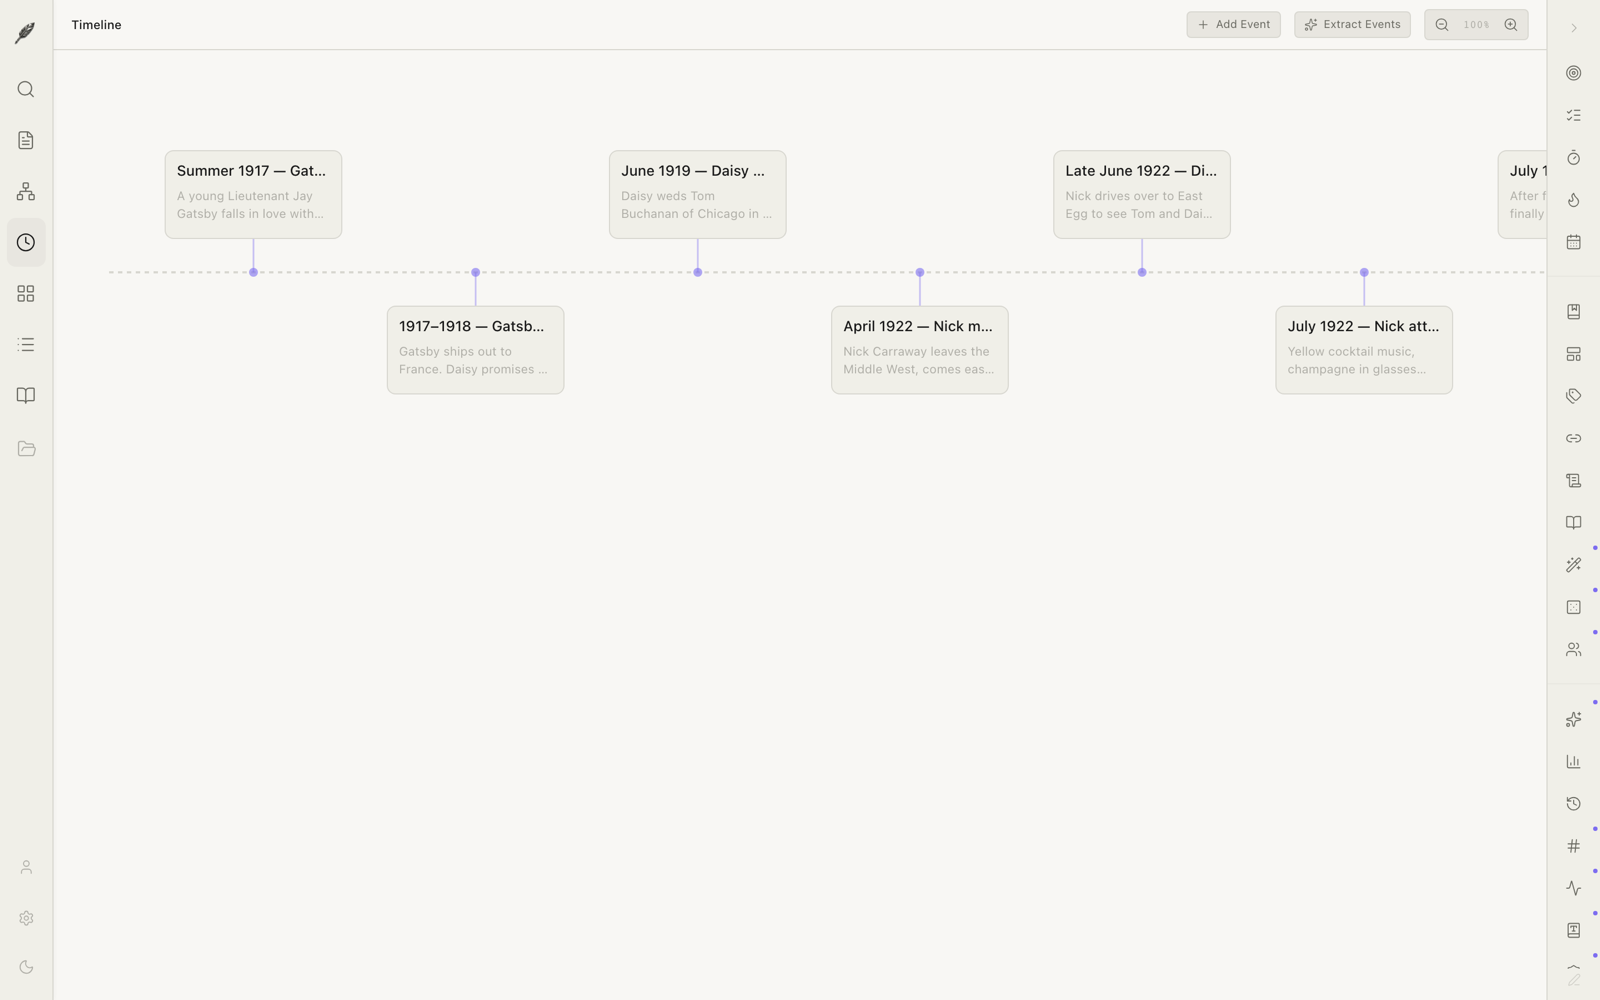Click the 100% zoom level value
The height and width of the screenshot is (1000, 1600).
pyautogui.click(x=1476, y=25)
